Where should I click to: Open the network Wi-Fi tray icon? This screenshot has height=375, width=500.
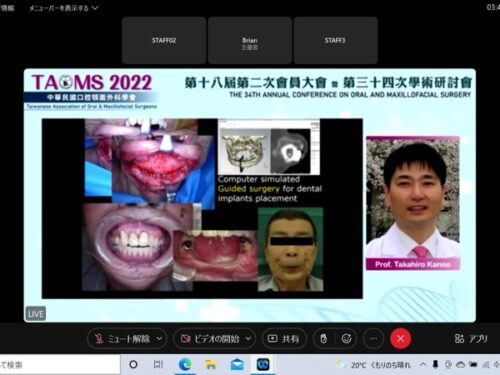(x=486, y=365)
